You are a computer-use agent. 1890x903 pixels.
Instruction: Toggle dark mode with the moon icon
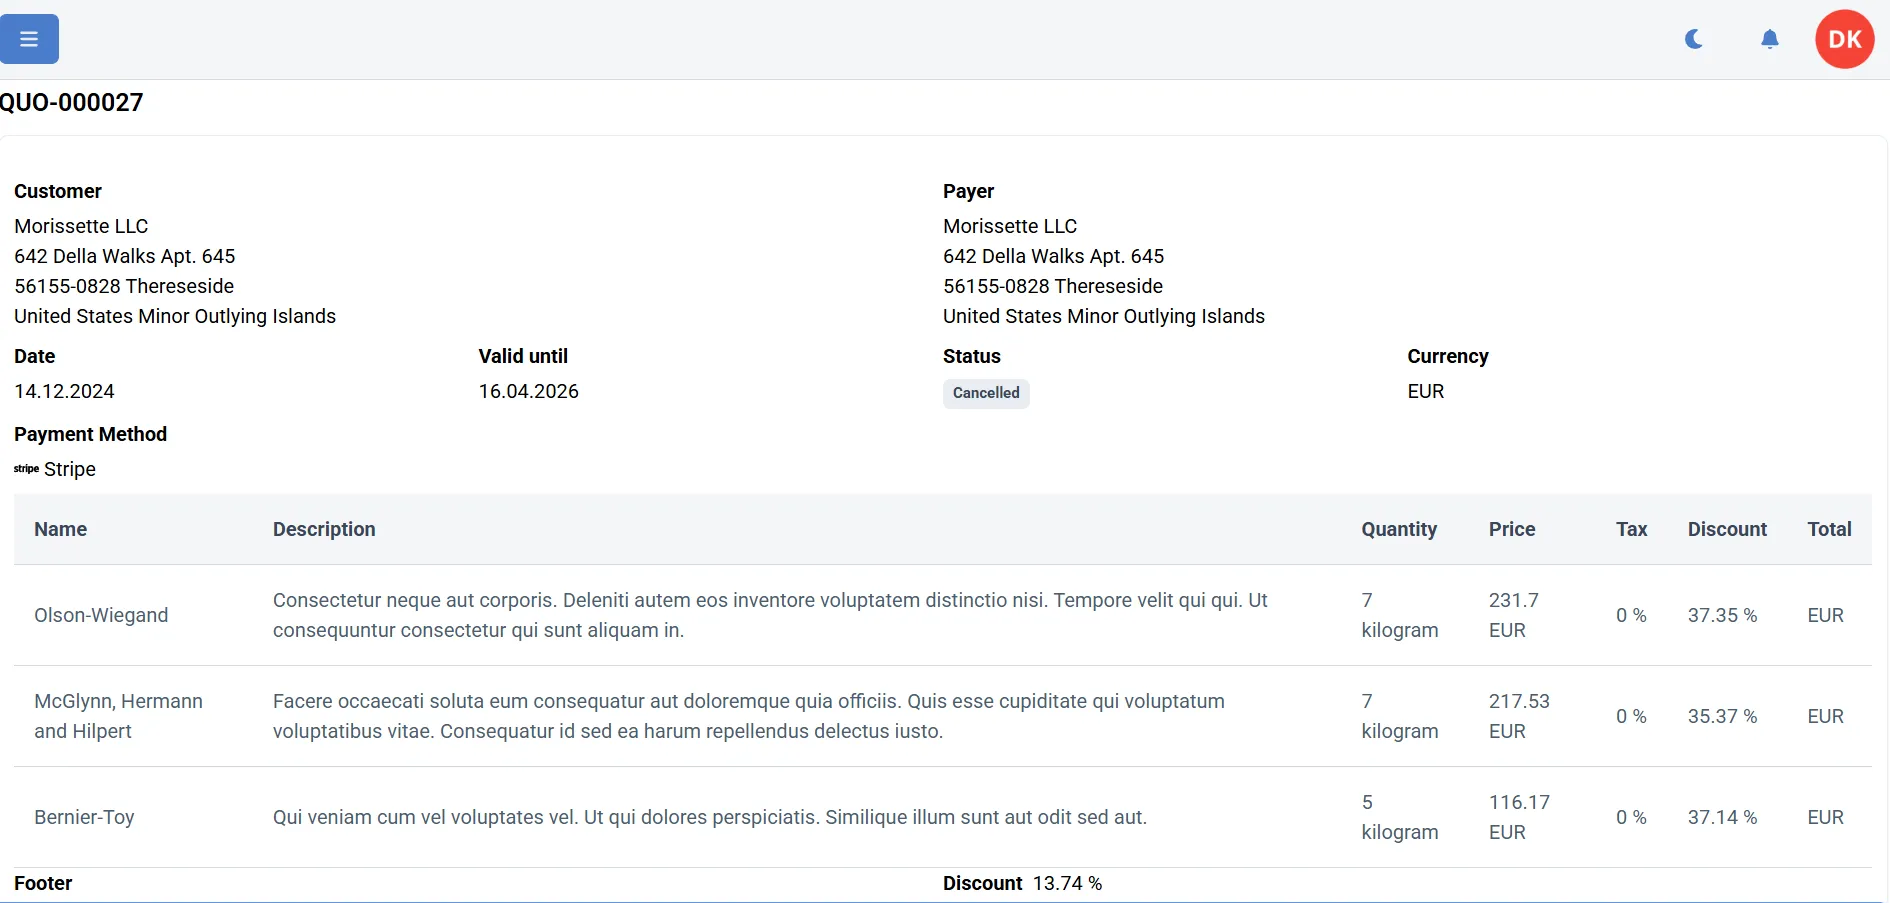tap(1694, 39)
